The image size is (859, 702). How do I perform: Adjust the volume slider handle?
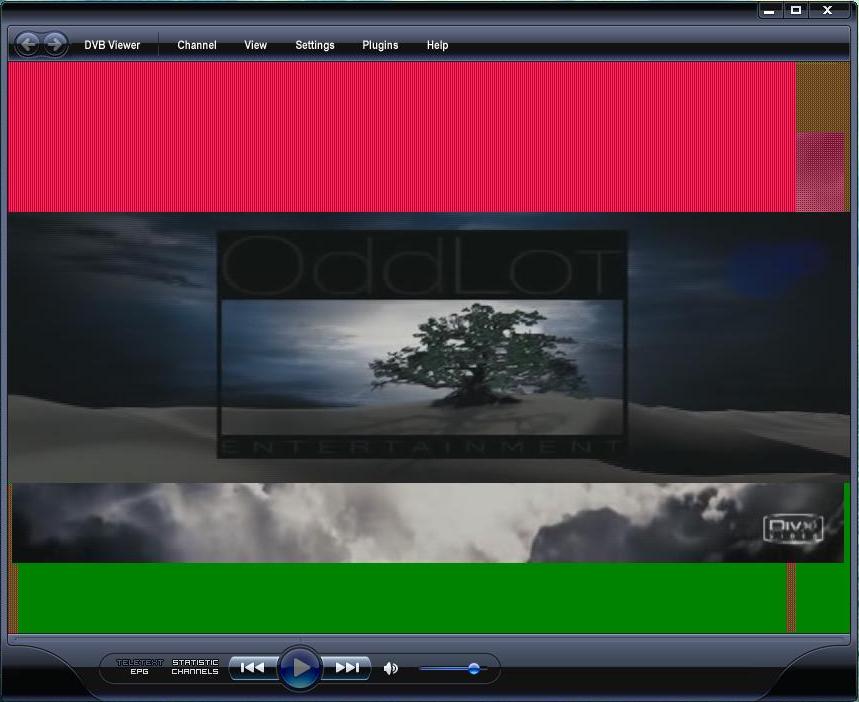(474, 669)
